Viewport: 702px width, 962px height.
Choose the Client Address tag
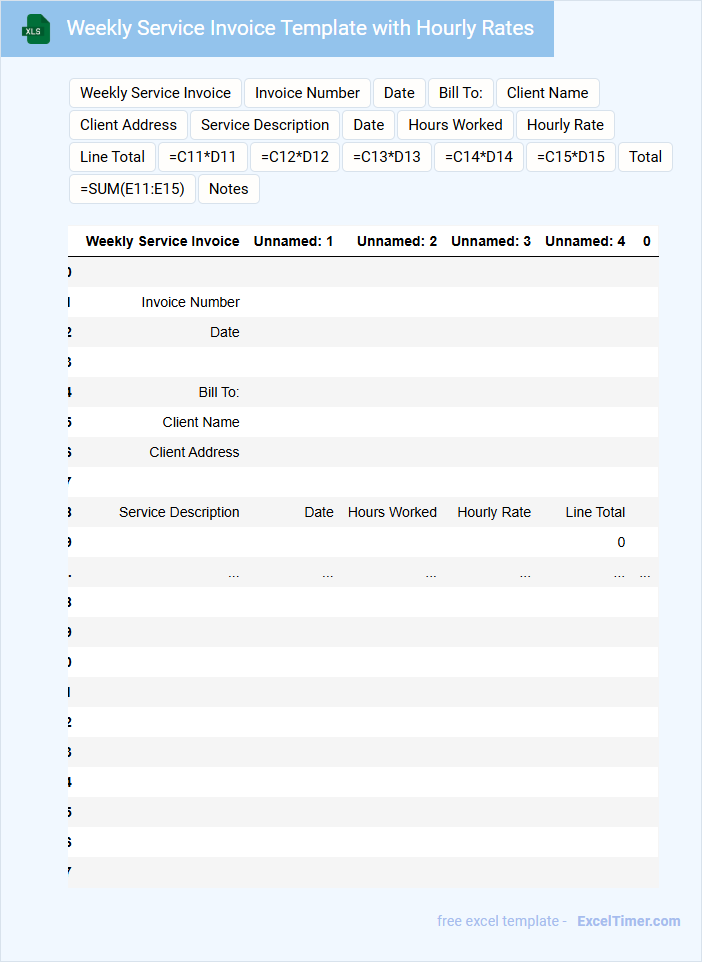coord(128,125)
